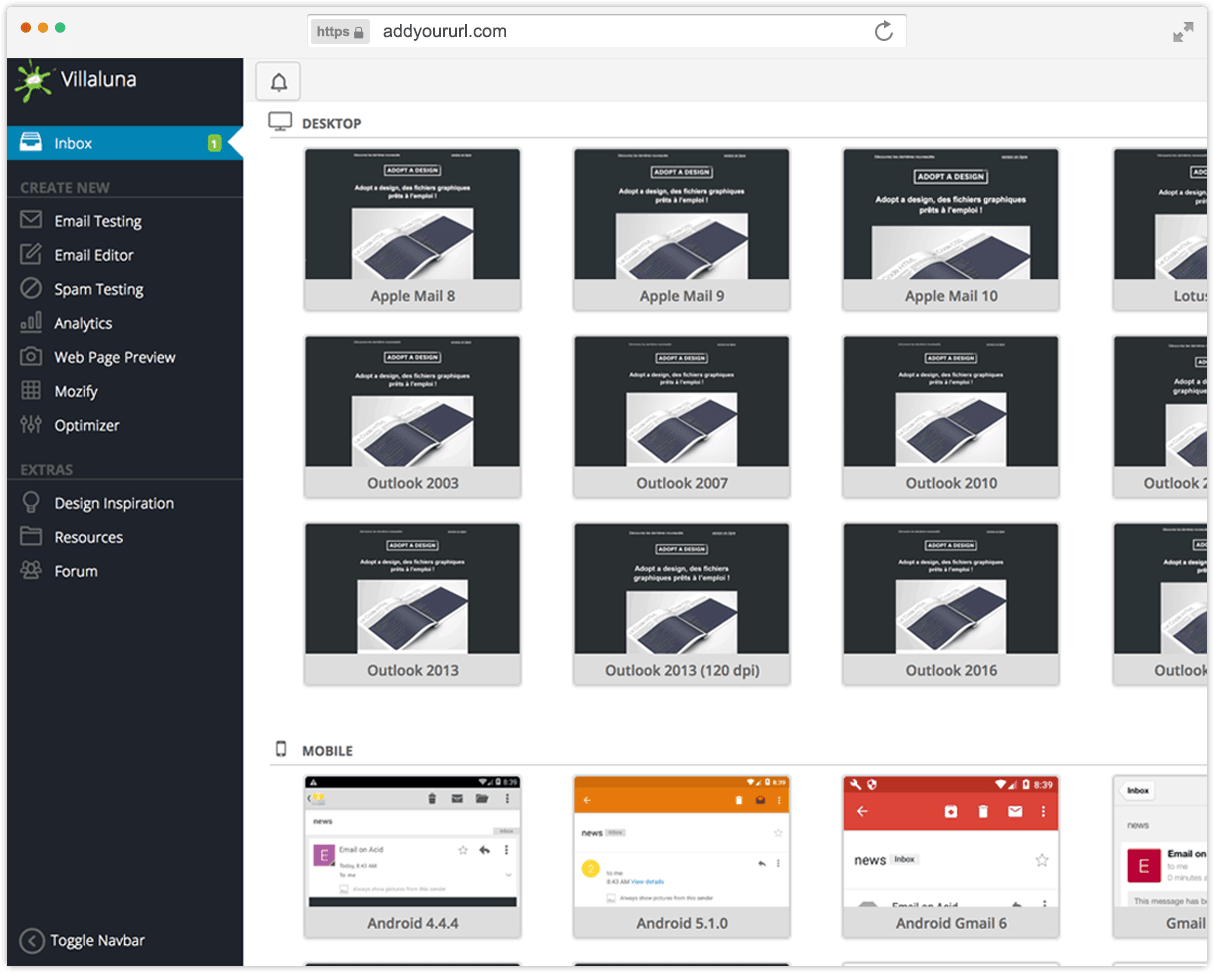The width and height of the screenshot is (1214, 973).
Task: Click the browser fullscreen expand arrows
Action: pyautogui.click(x=1183, y=32)
